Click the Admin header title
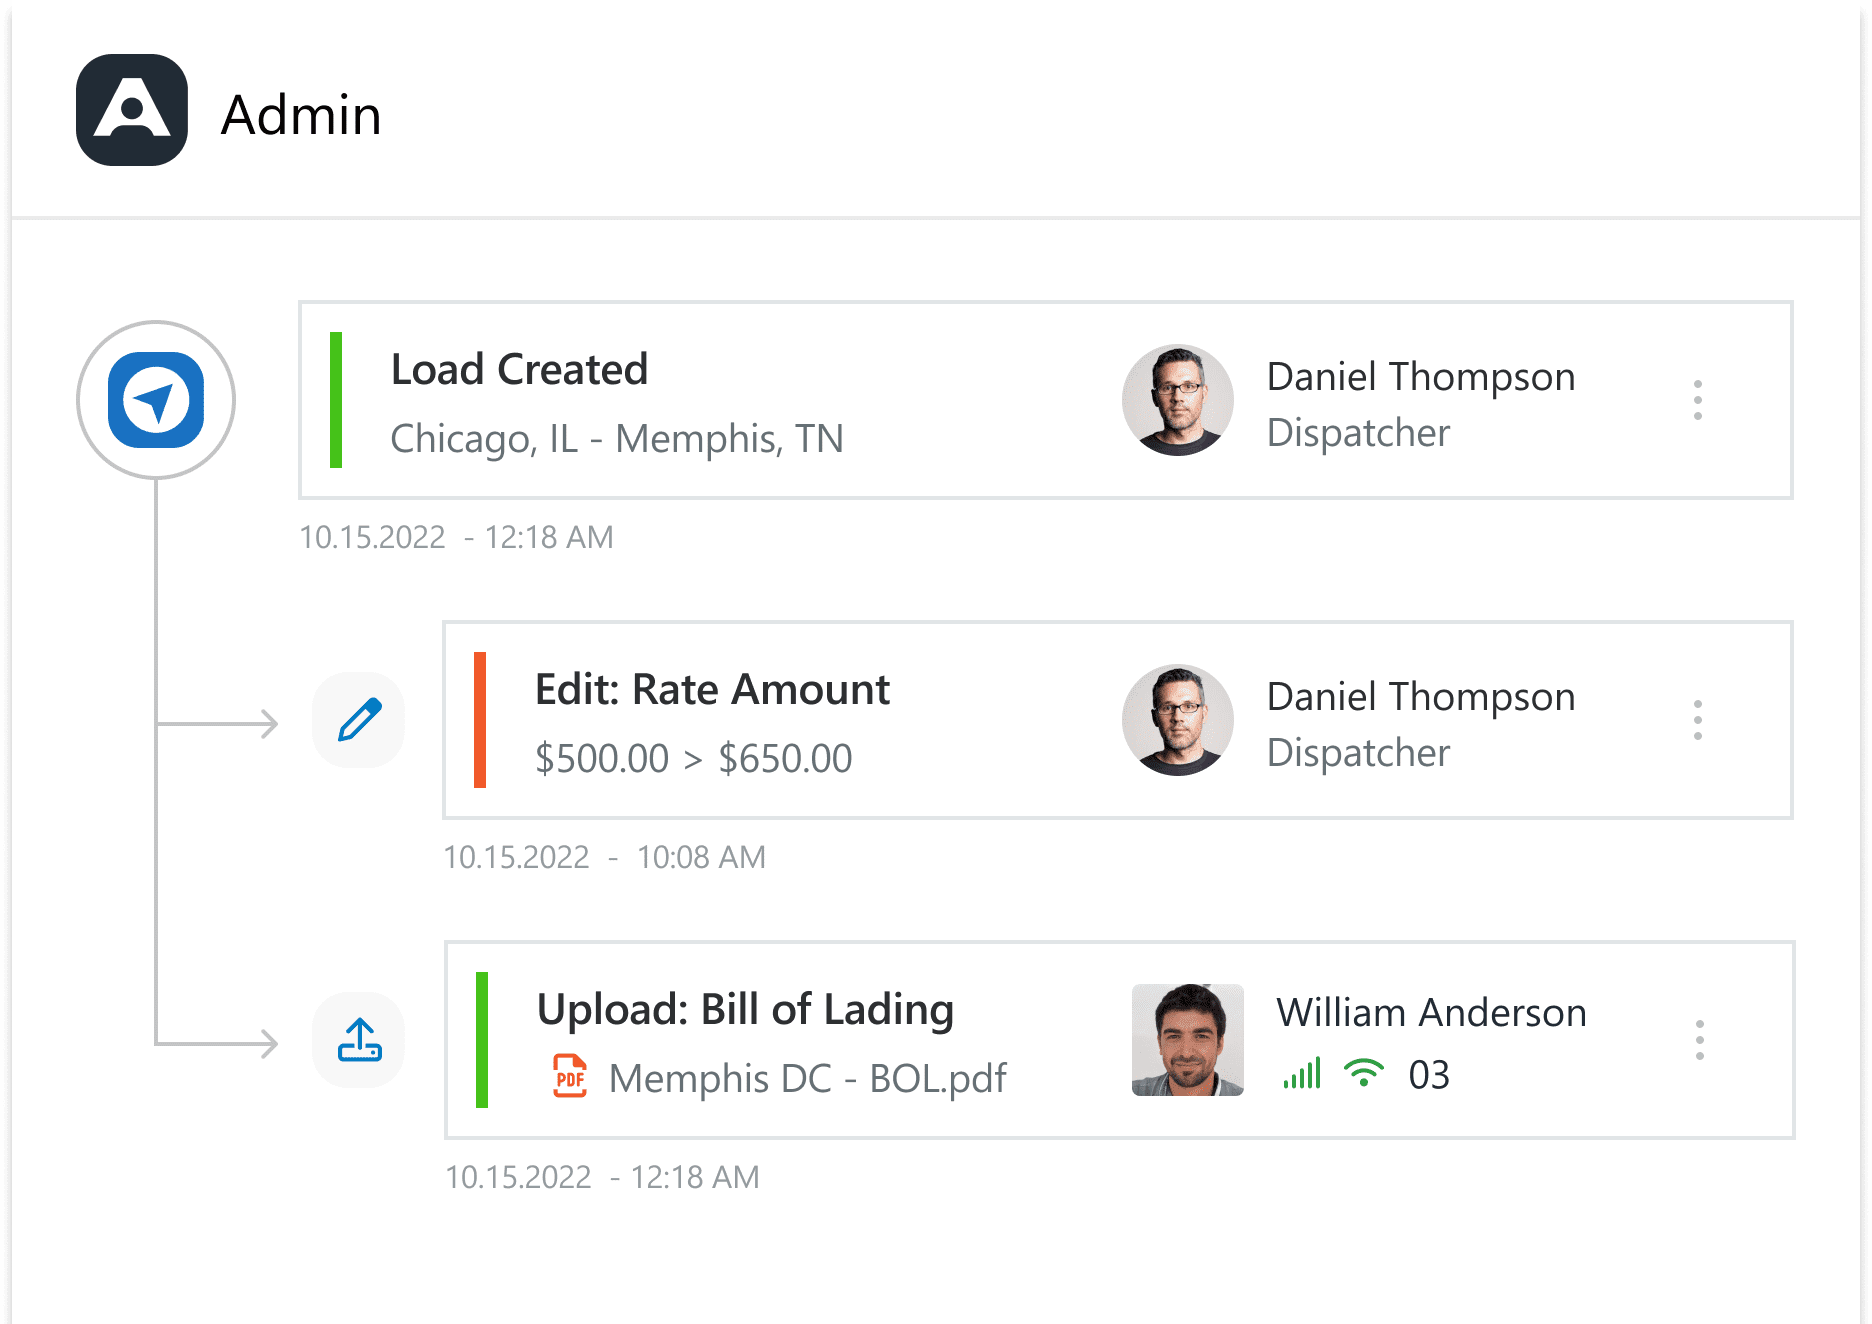Screen dimensions: 1872x1324 pyautogui.click(x=301, y=114)
